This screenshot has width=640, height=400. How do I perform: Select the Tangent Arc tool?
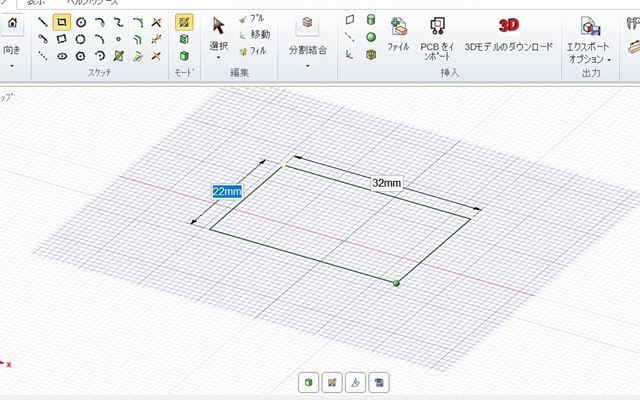[100, 22]
